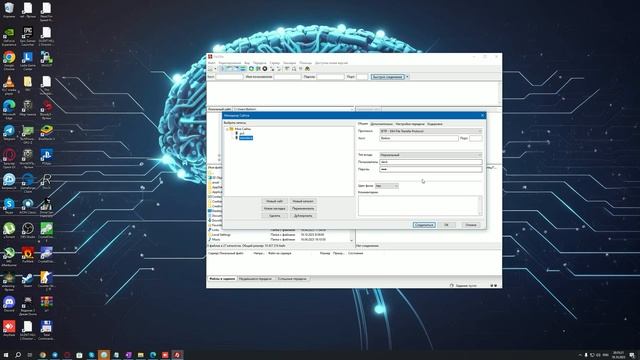Screen dimensions: 640x360
Task: Open the Сервер menu
Action: [x=275, y=63]
